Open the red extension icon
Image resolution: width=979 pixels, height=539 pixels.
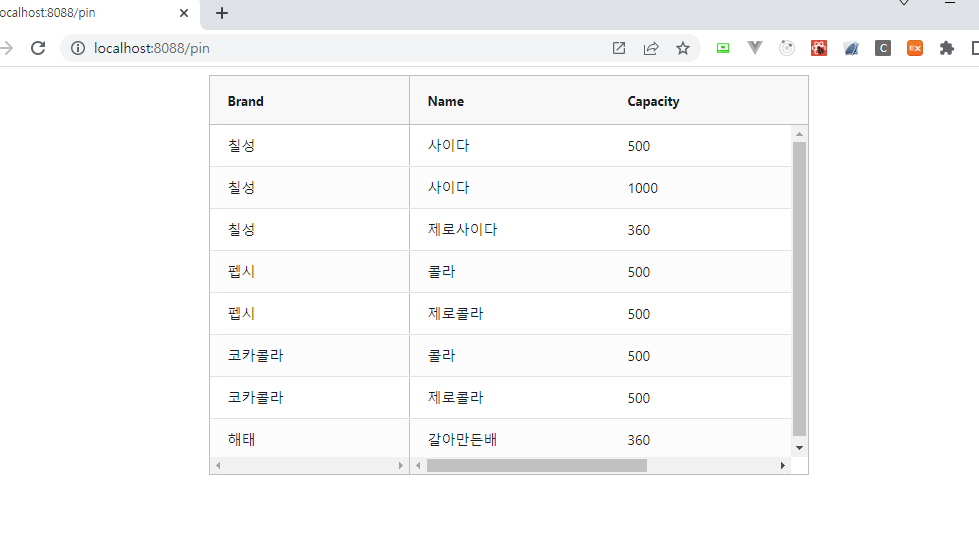tap(819, 48)
